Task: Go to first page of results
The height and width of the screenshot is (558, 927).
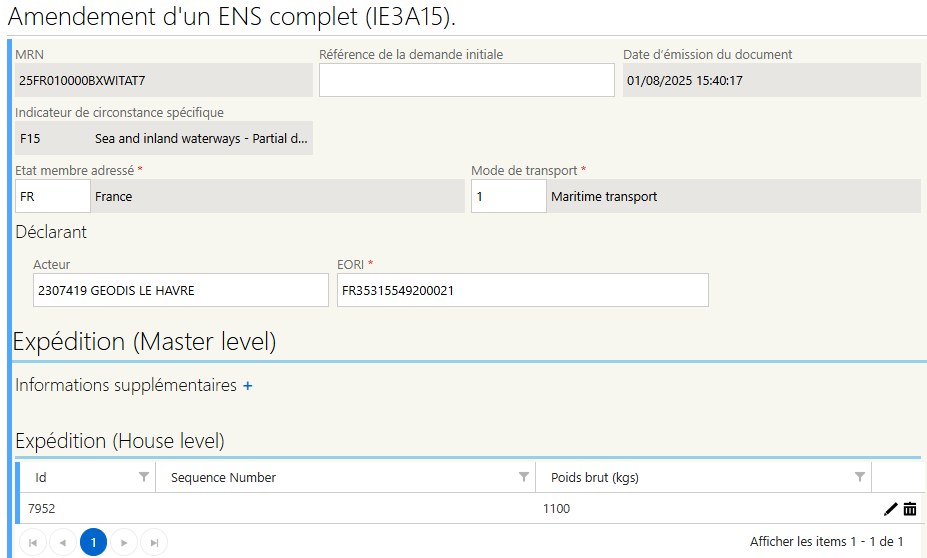Action: point(33,542)
